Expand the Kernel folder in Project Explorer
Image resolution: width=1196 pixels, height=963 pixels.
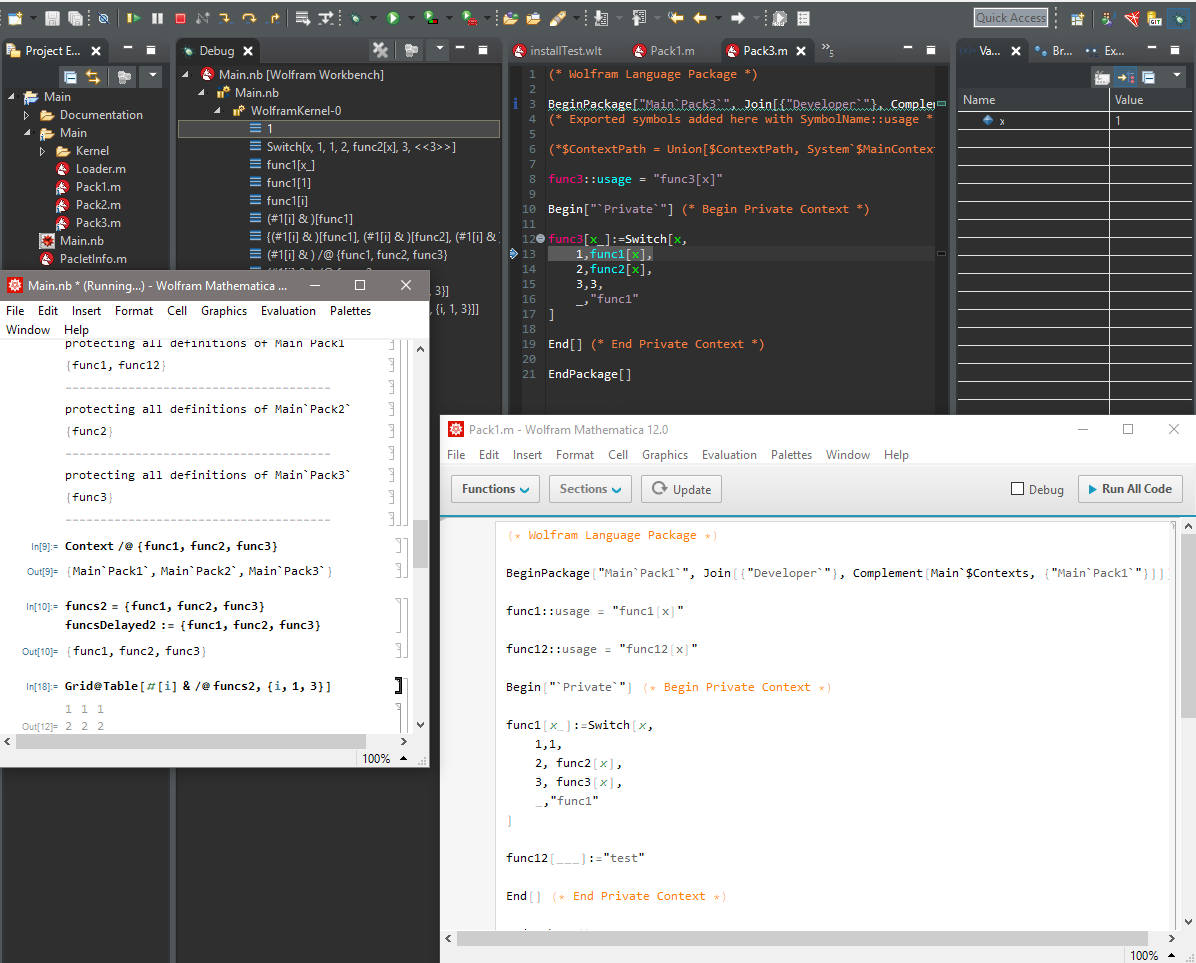(x=43, y=151)
